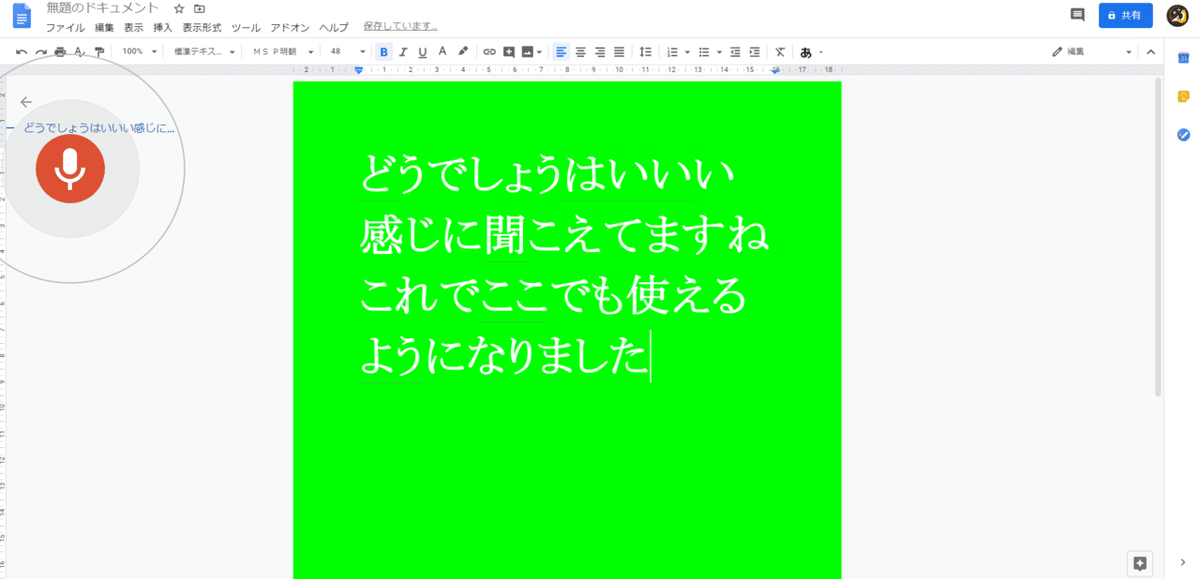This screenshot has height=579, width=1200.
Task: Open the MS P明朝 font dropdown
Action: (283, 51)
